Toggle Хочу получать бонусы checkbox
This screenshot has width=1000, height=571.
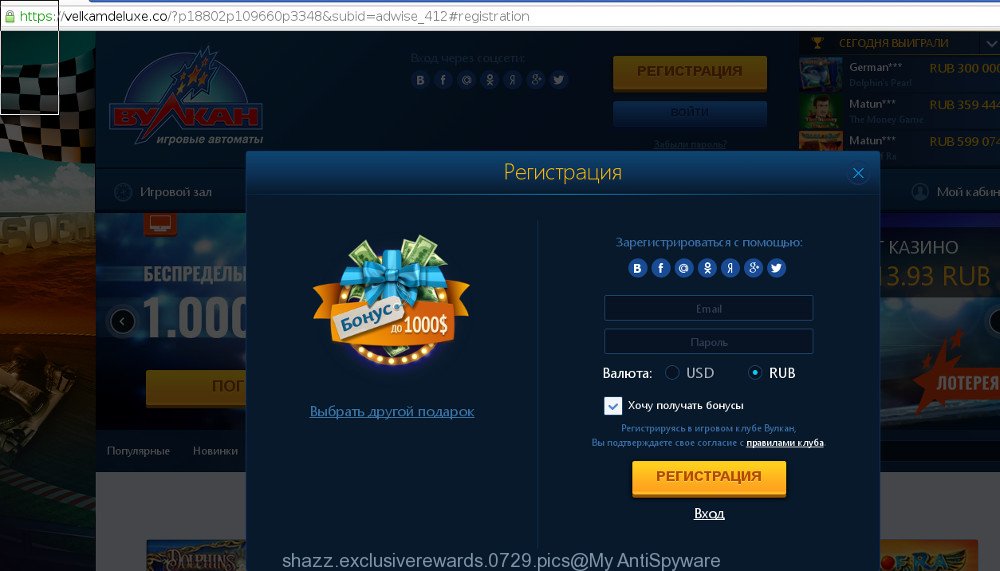click(613, 406)
